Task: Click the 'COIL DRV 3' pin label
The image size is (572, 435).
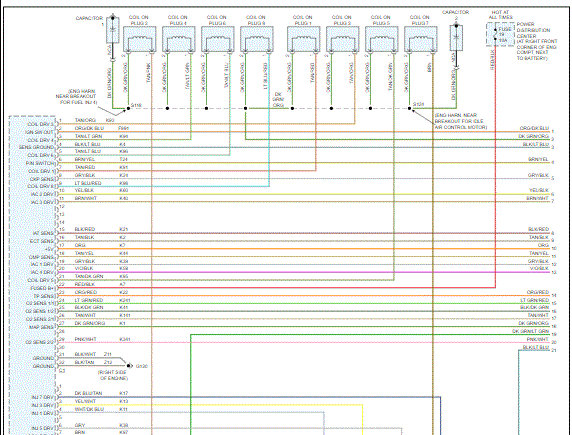Action: [x=40, y=124]
